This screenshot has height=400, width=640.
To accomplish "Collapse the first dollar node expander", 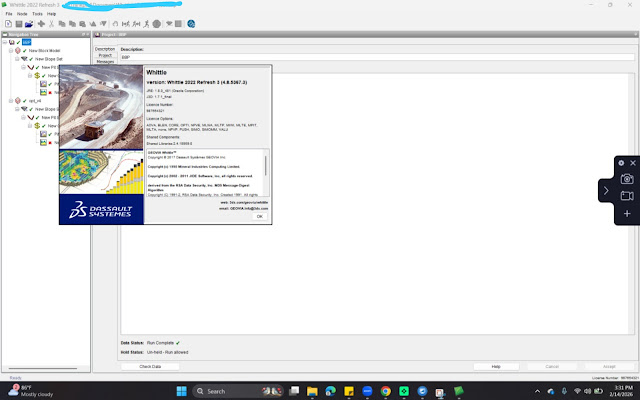I will point(30,76).
